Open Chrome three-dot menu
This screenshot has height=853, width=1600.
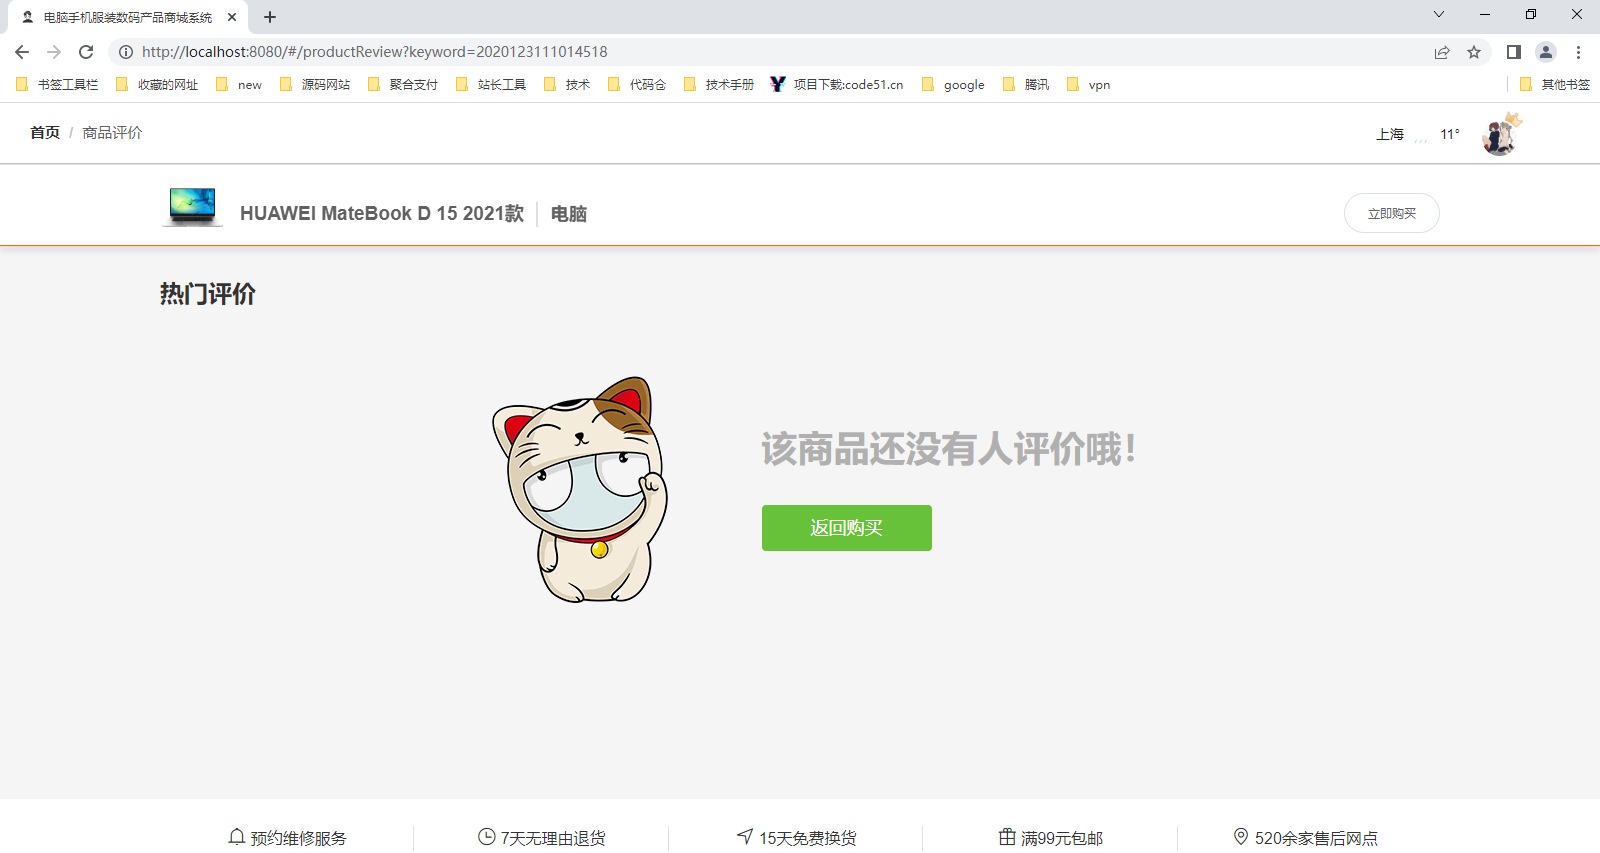[x=1579, y=52]
